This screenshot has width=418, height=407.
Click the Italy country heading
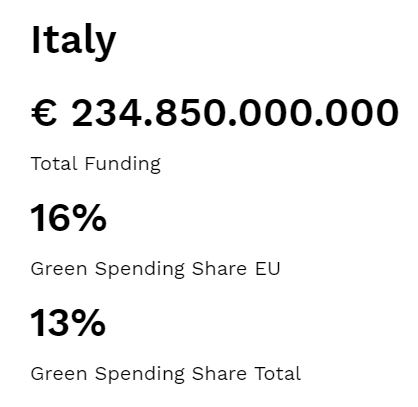(x=73, y=42)
